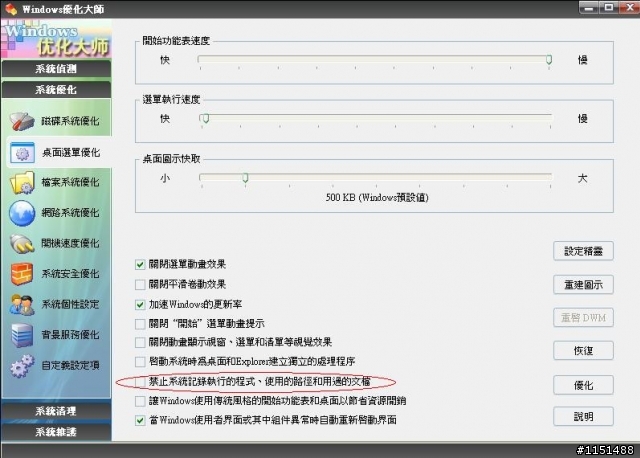
Task: Click the 選單執行速度 slider thumb
Action: (x=206, y=119)
